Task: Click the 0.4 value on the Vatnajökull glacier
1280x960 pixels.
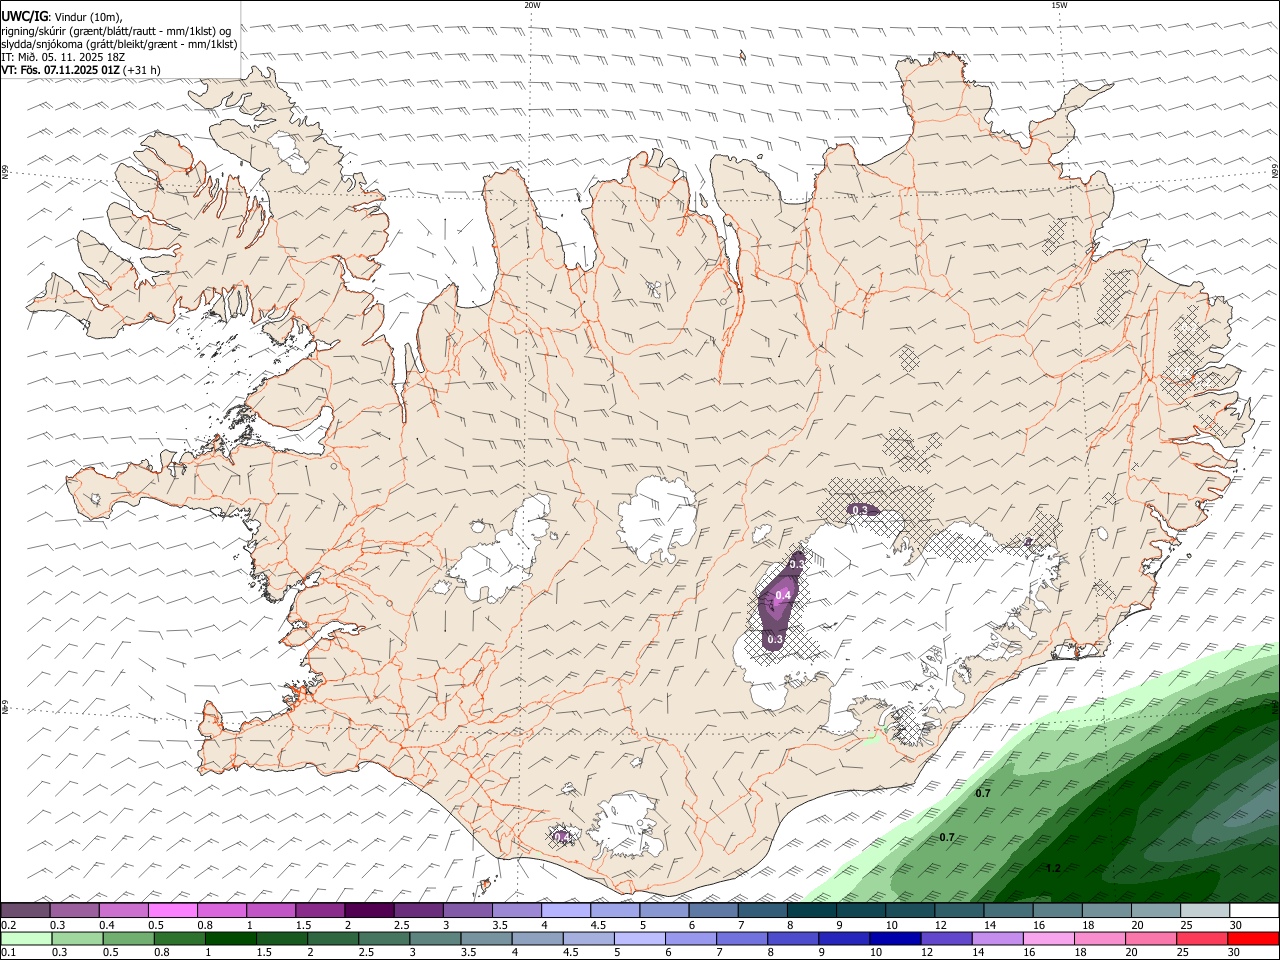Action: pyautogui.click(x=783, y=595)
